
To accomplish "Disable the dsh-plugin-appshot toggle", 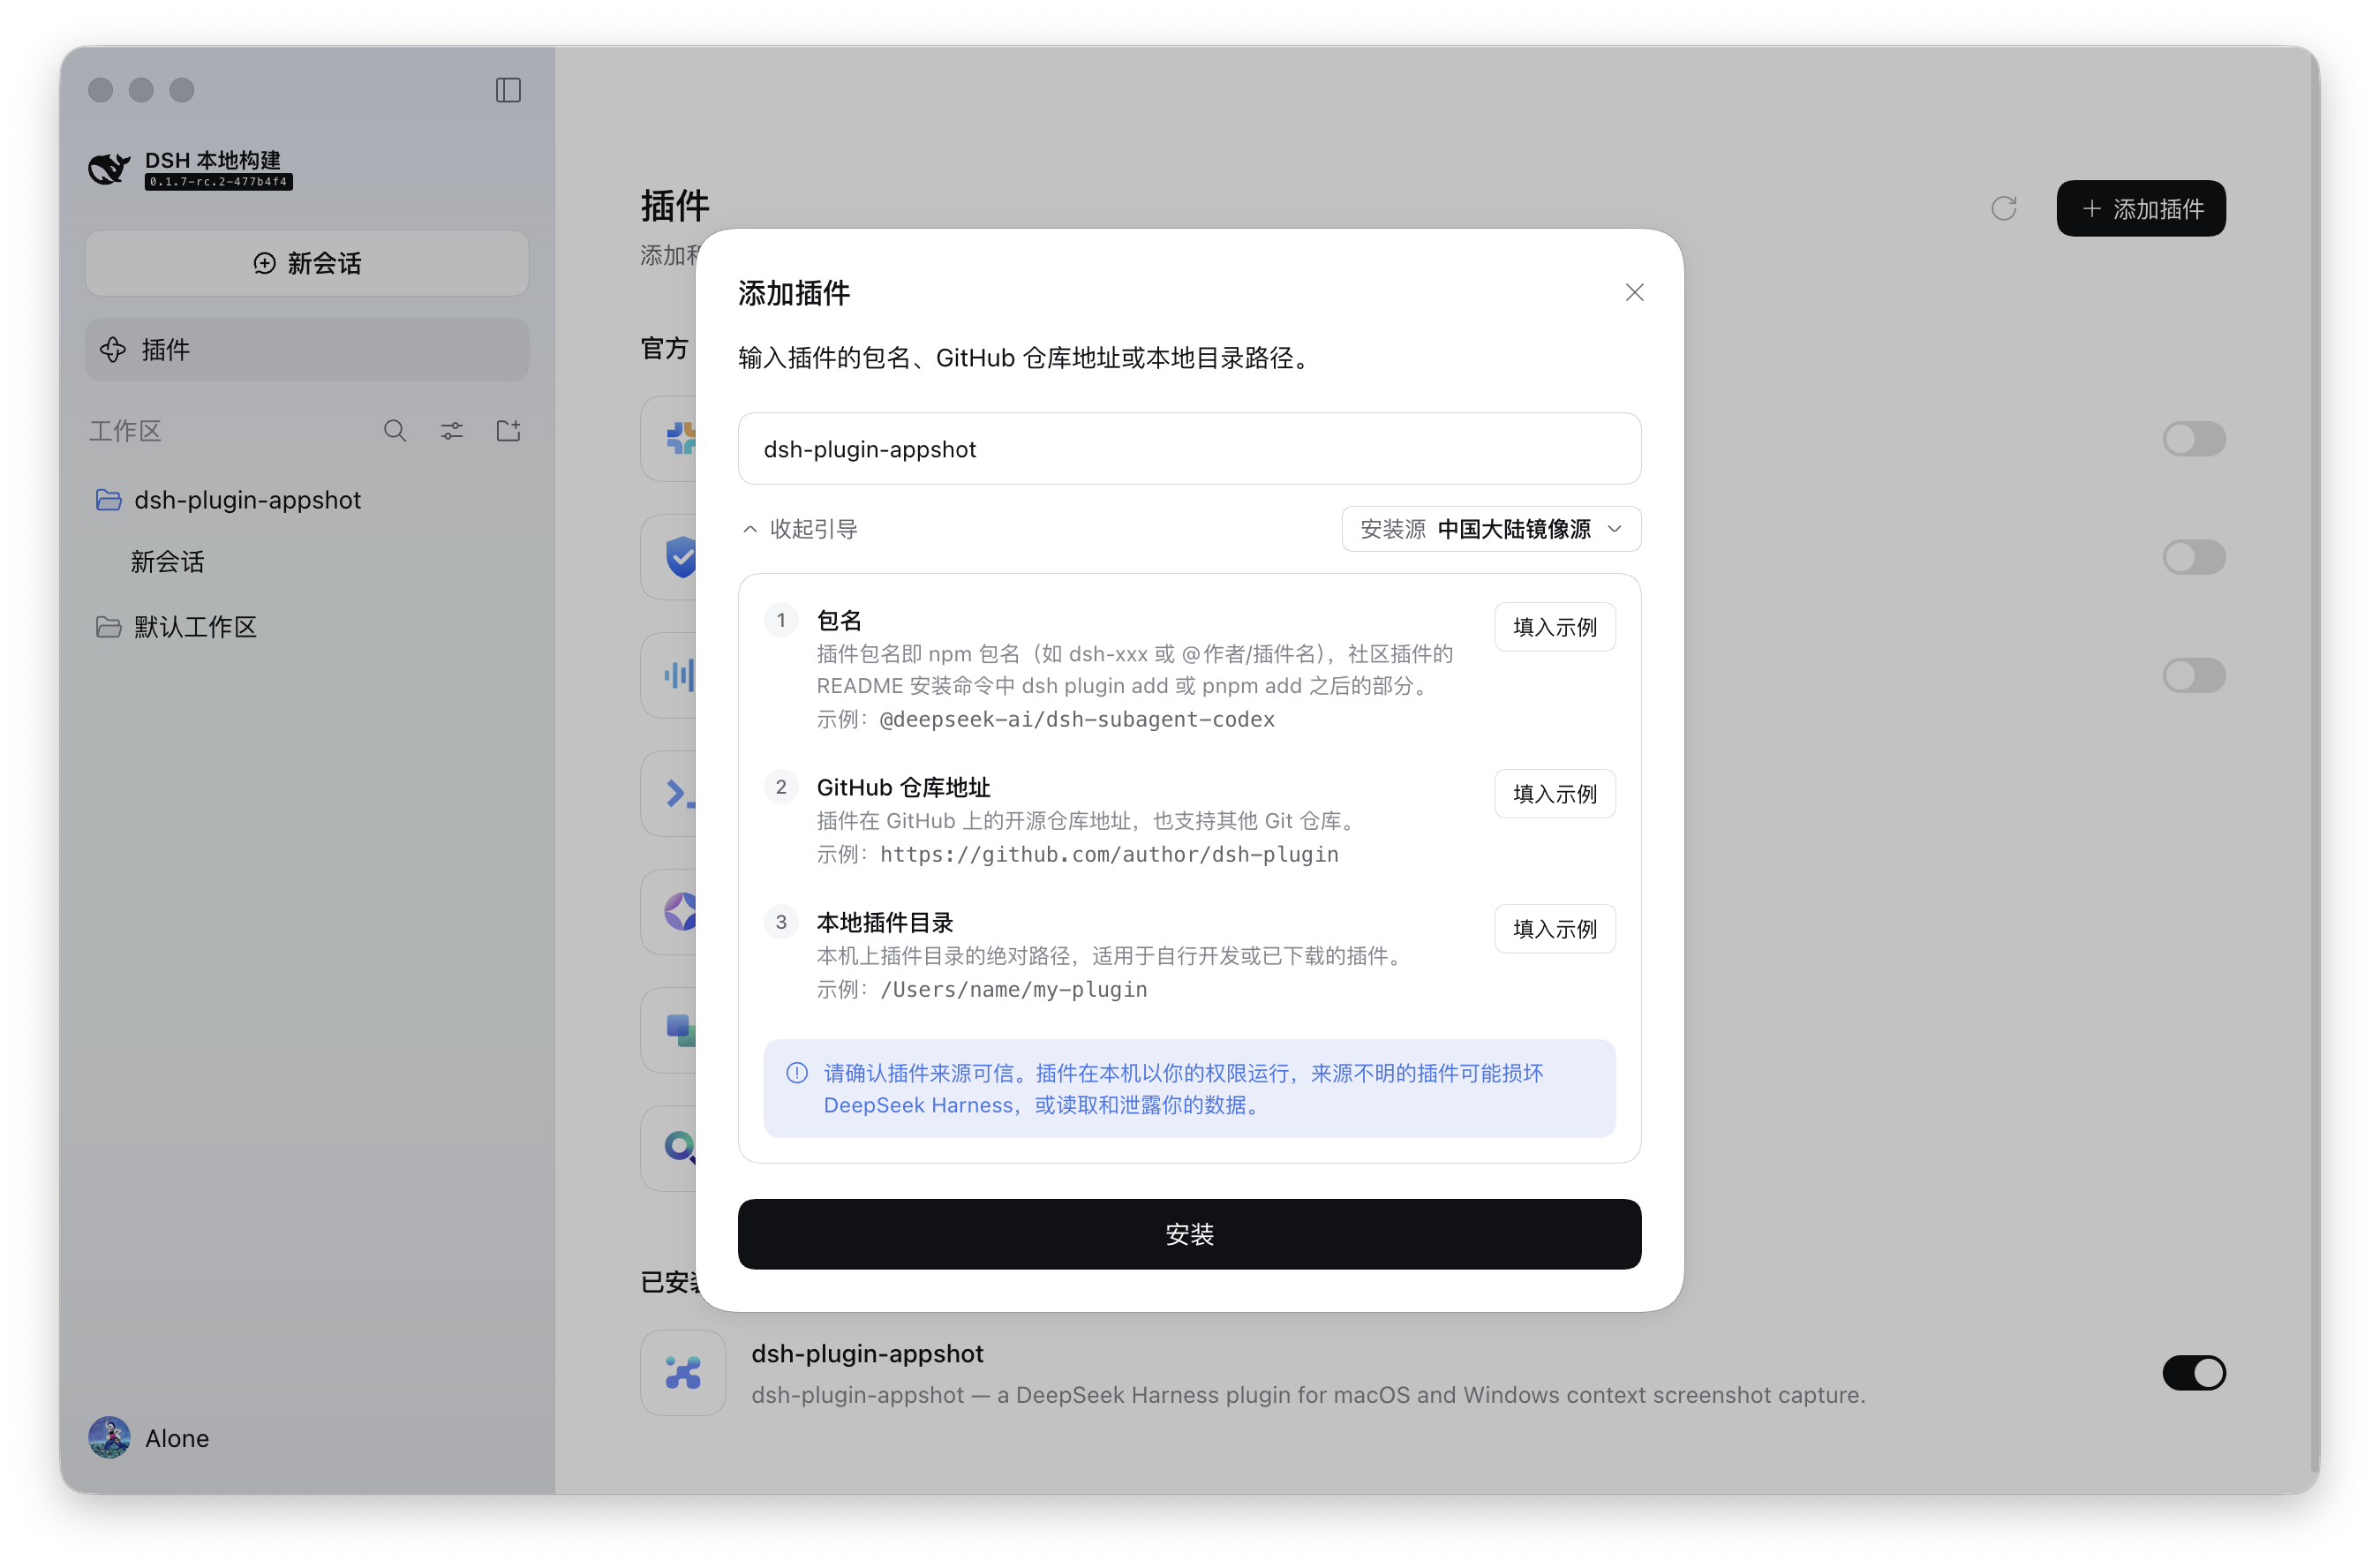I will click(x=2194, y=1372).
